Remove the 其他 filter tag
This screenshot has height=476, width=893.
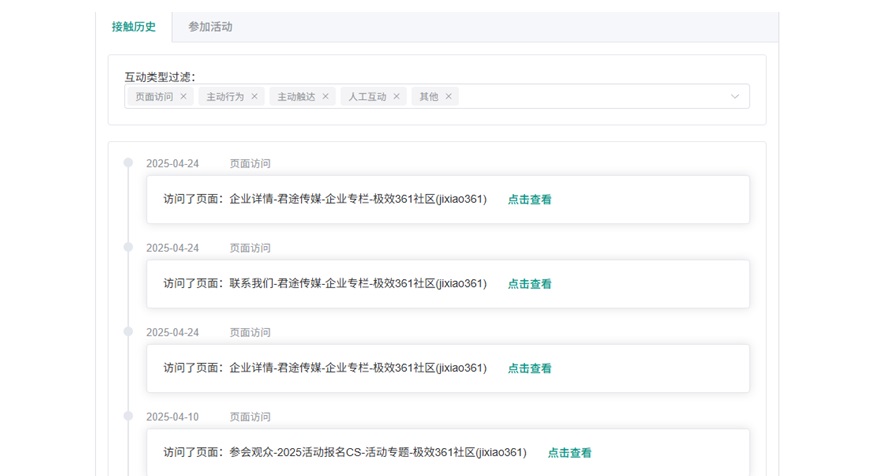coord(449,96)
